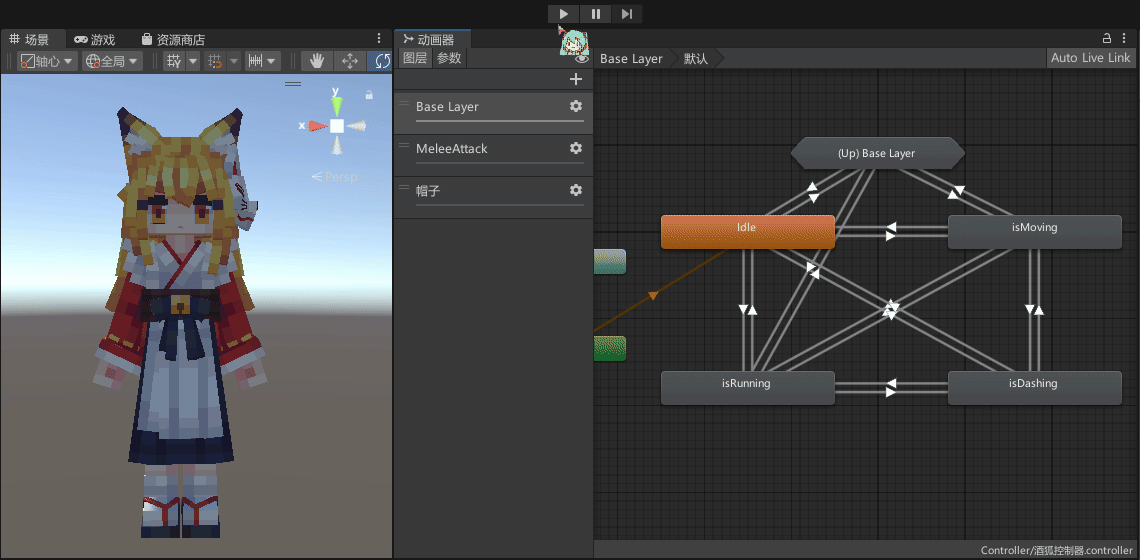Open Base Layer gear settings
The image size is (1140, 560).
pos(576,106)
